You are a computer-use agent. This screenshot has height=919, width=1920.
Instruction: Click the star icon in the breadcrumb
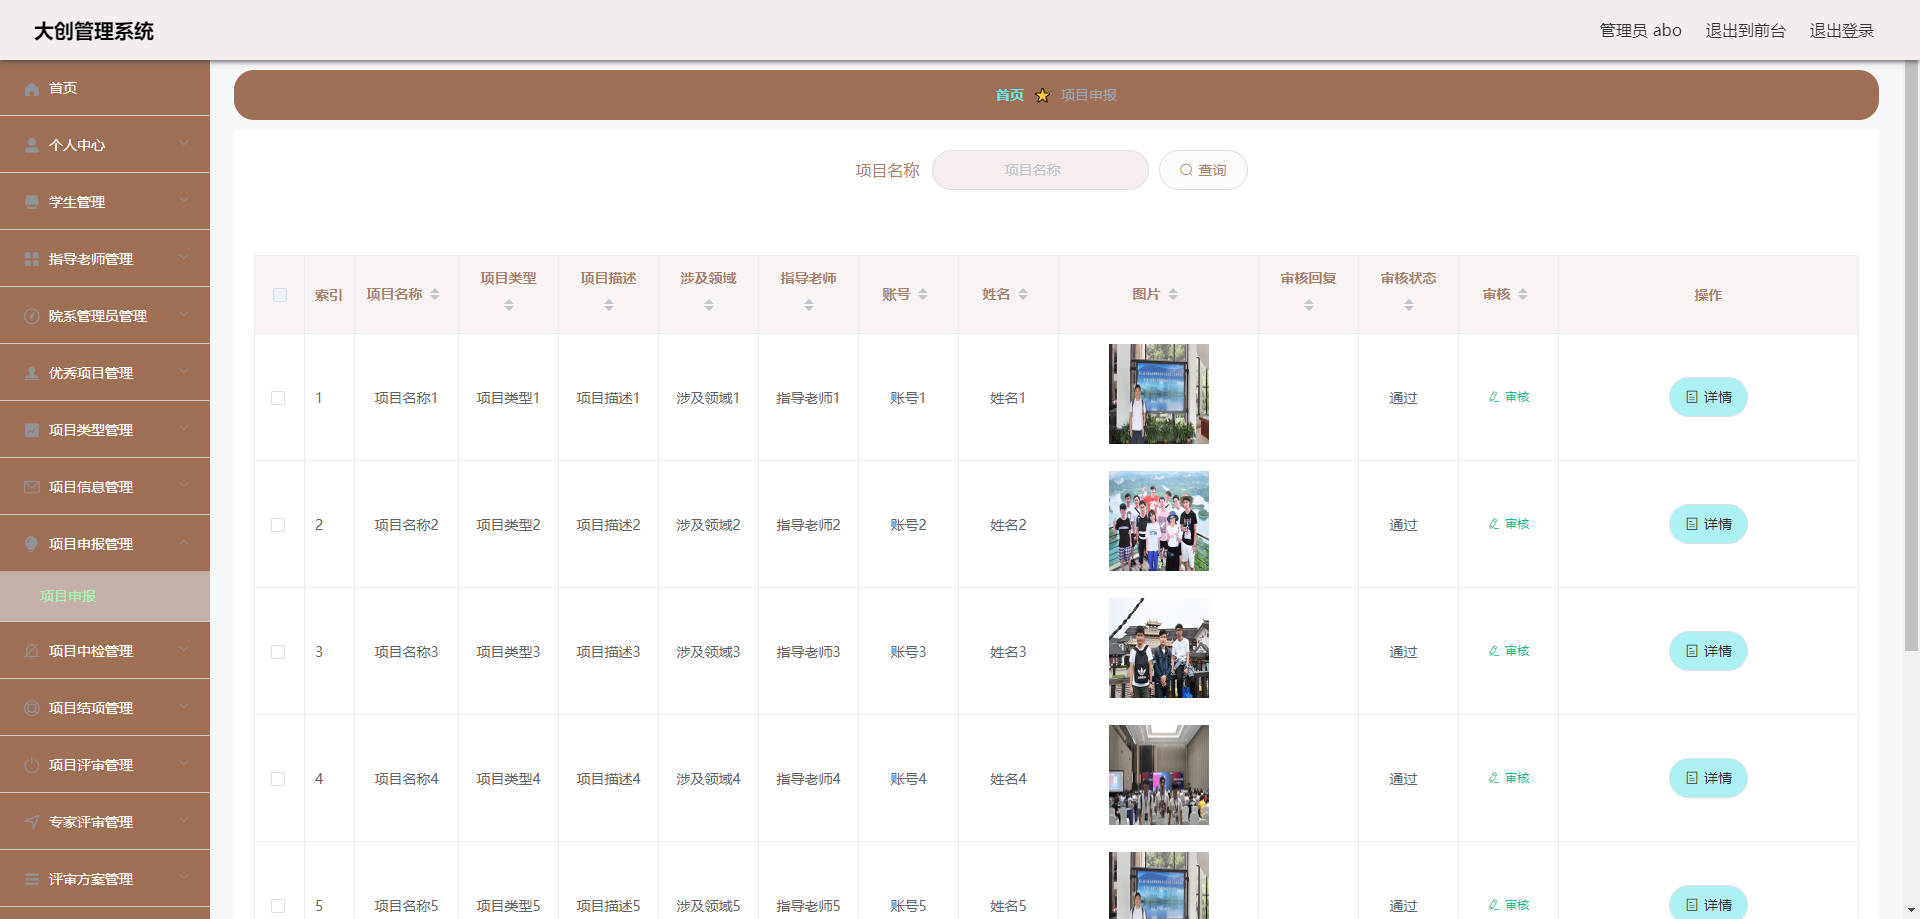[1042, 96]
